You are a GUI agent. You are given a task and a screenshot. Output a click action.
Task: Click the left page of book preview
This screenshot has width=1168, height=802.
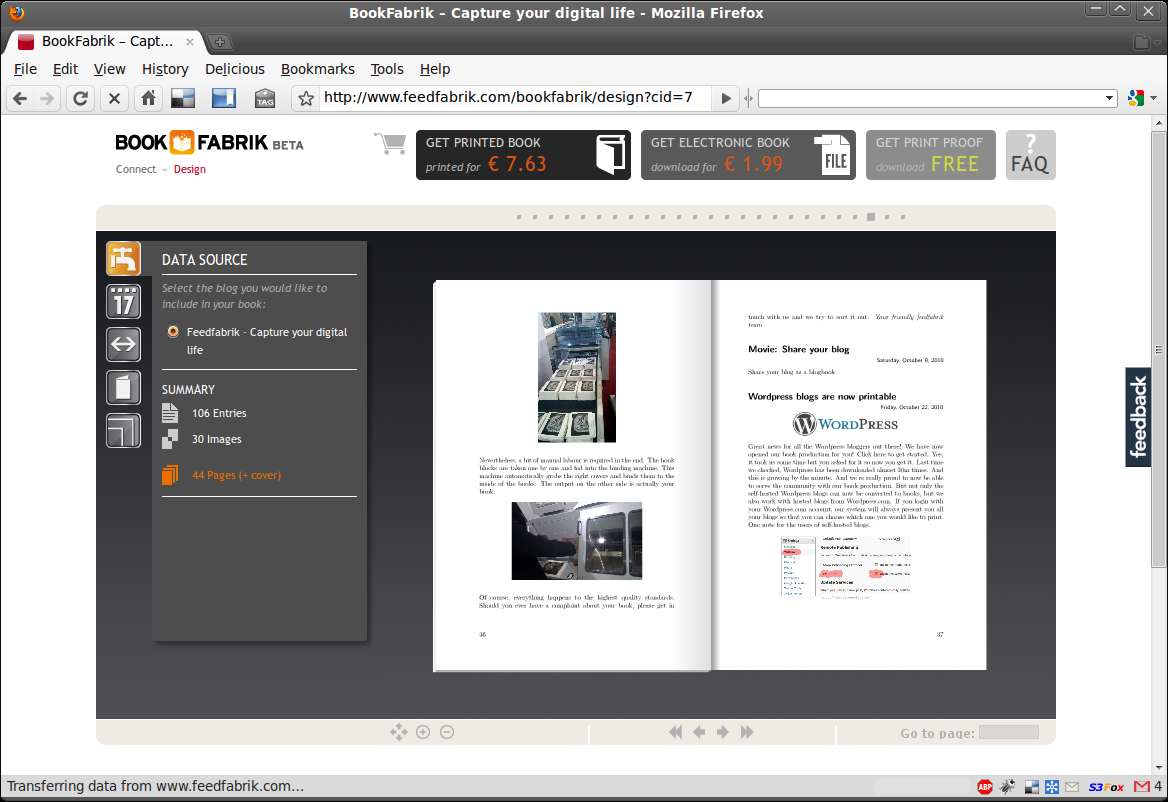pyautogui.click(x=572, y=475)
